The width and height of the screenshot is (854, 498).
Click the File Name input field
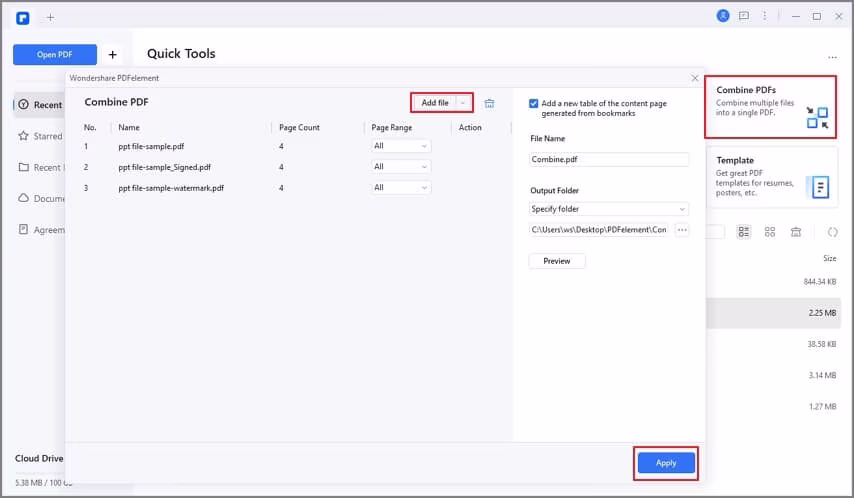tap(609, 159)
